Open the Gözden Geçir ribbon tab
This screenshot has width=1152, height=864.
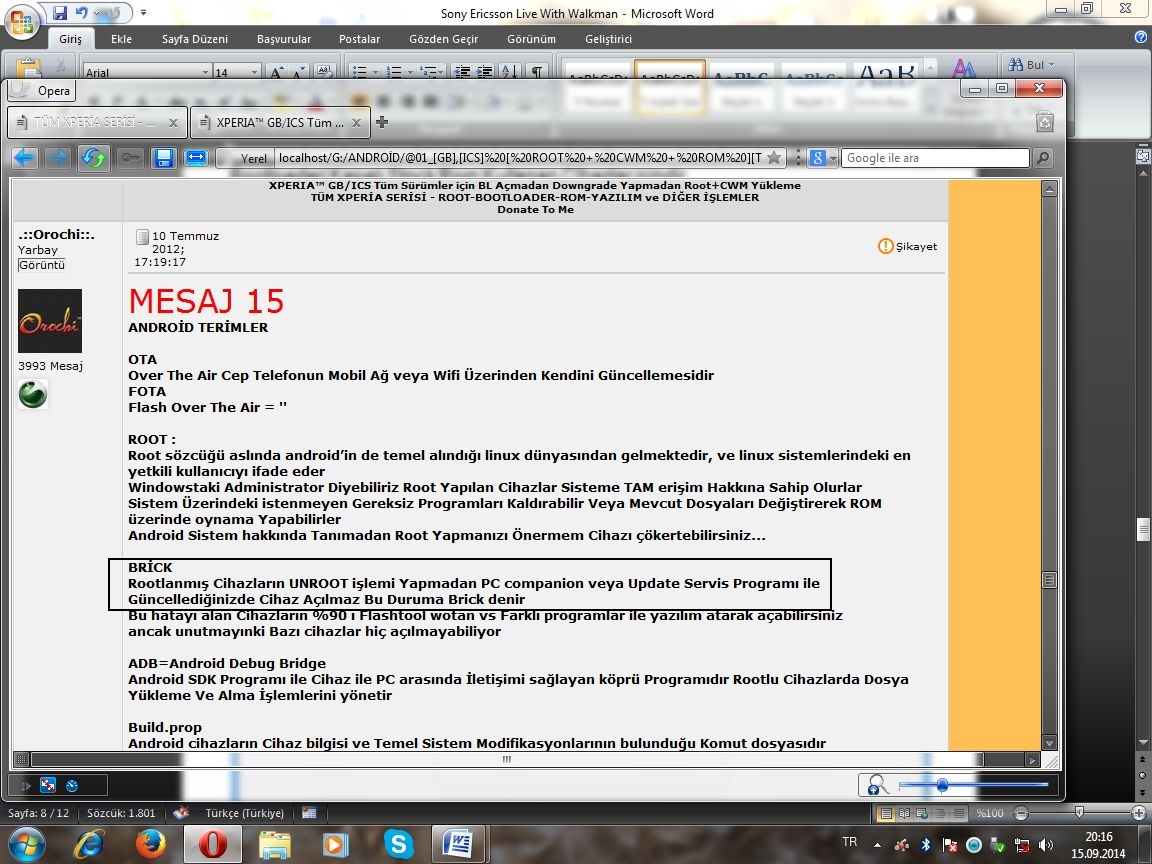(x=443, y=39)
